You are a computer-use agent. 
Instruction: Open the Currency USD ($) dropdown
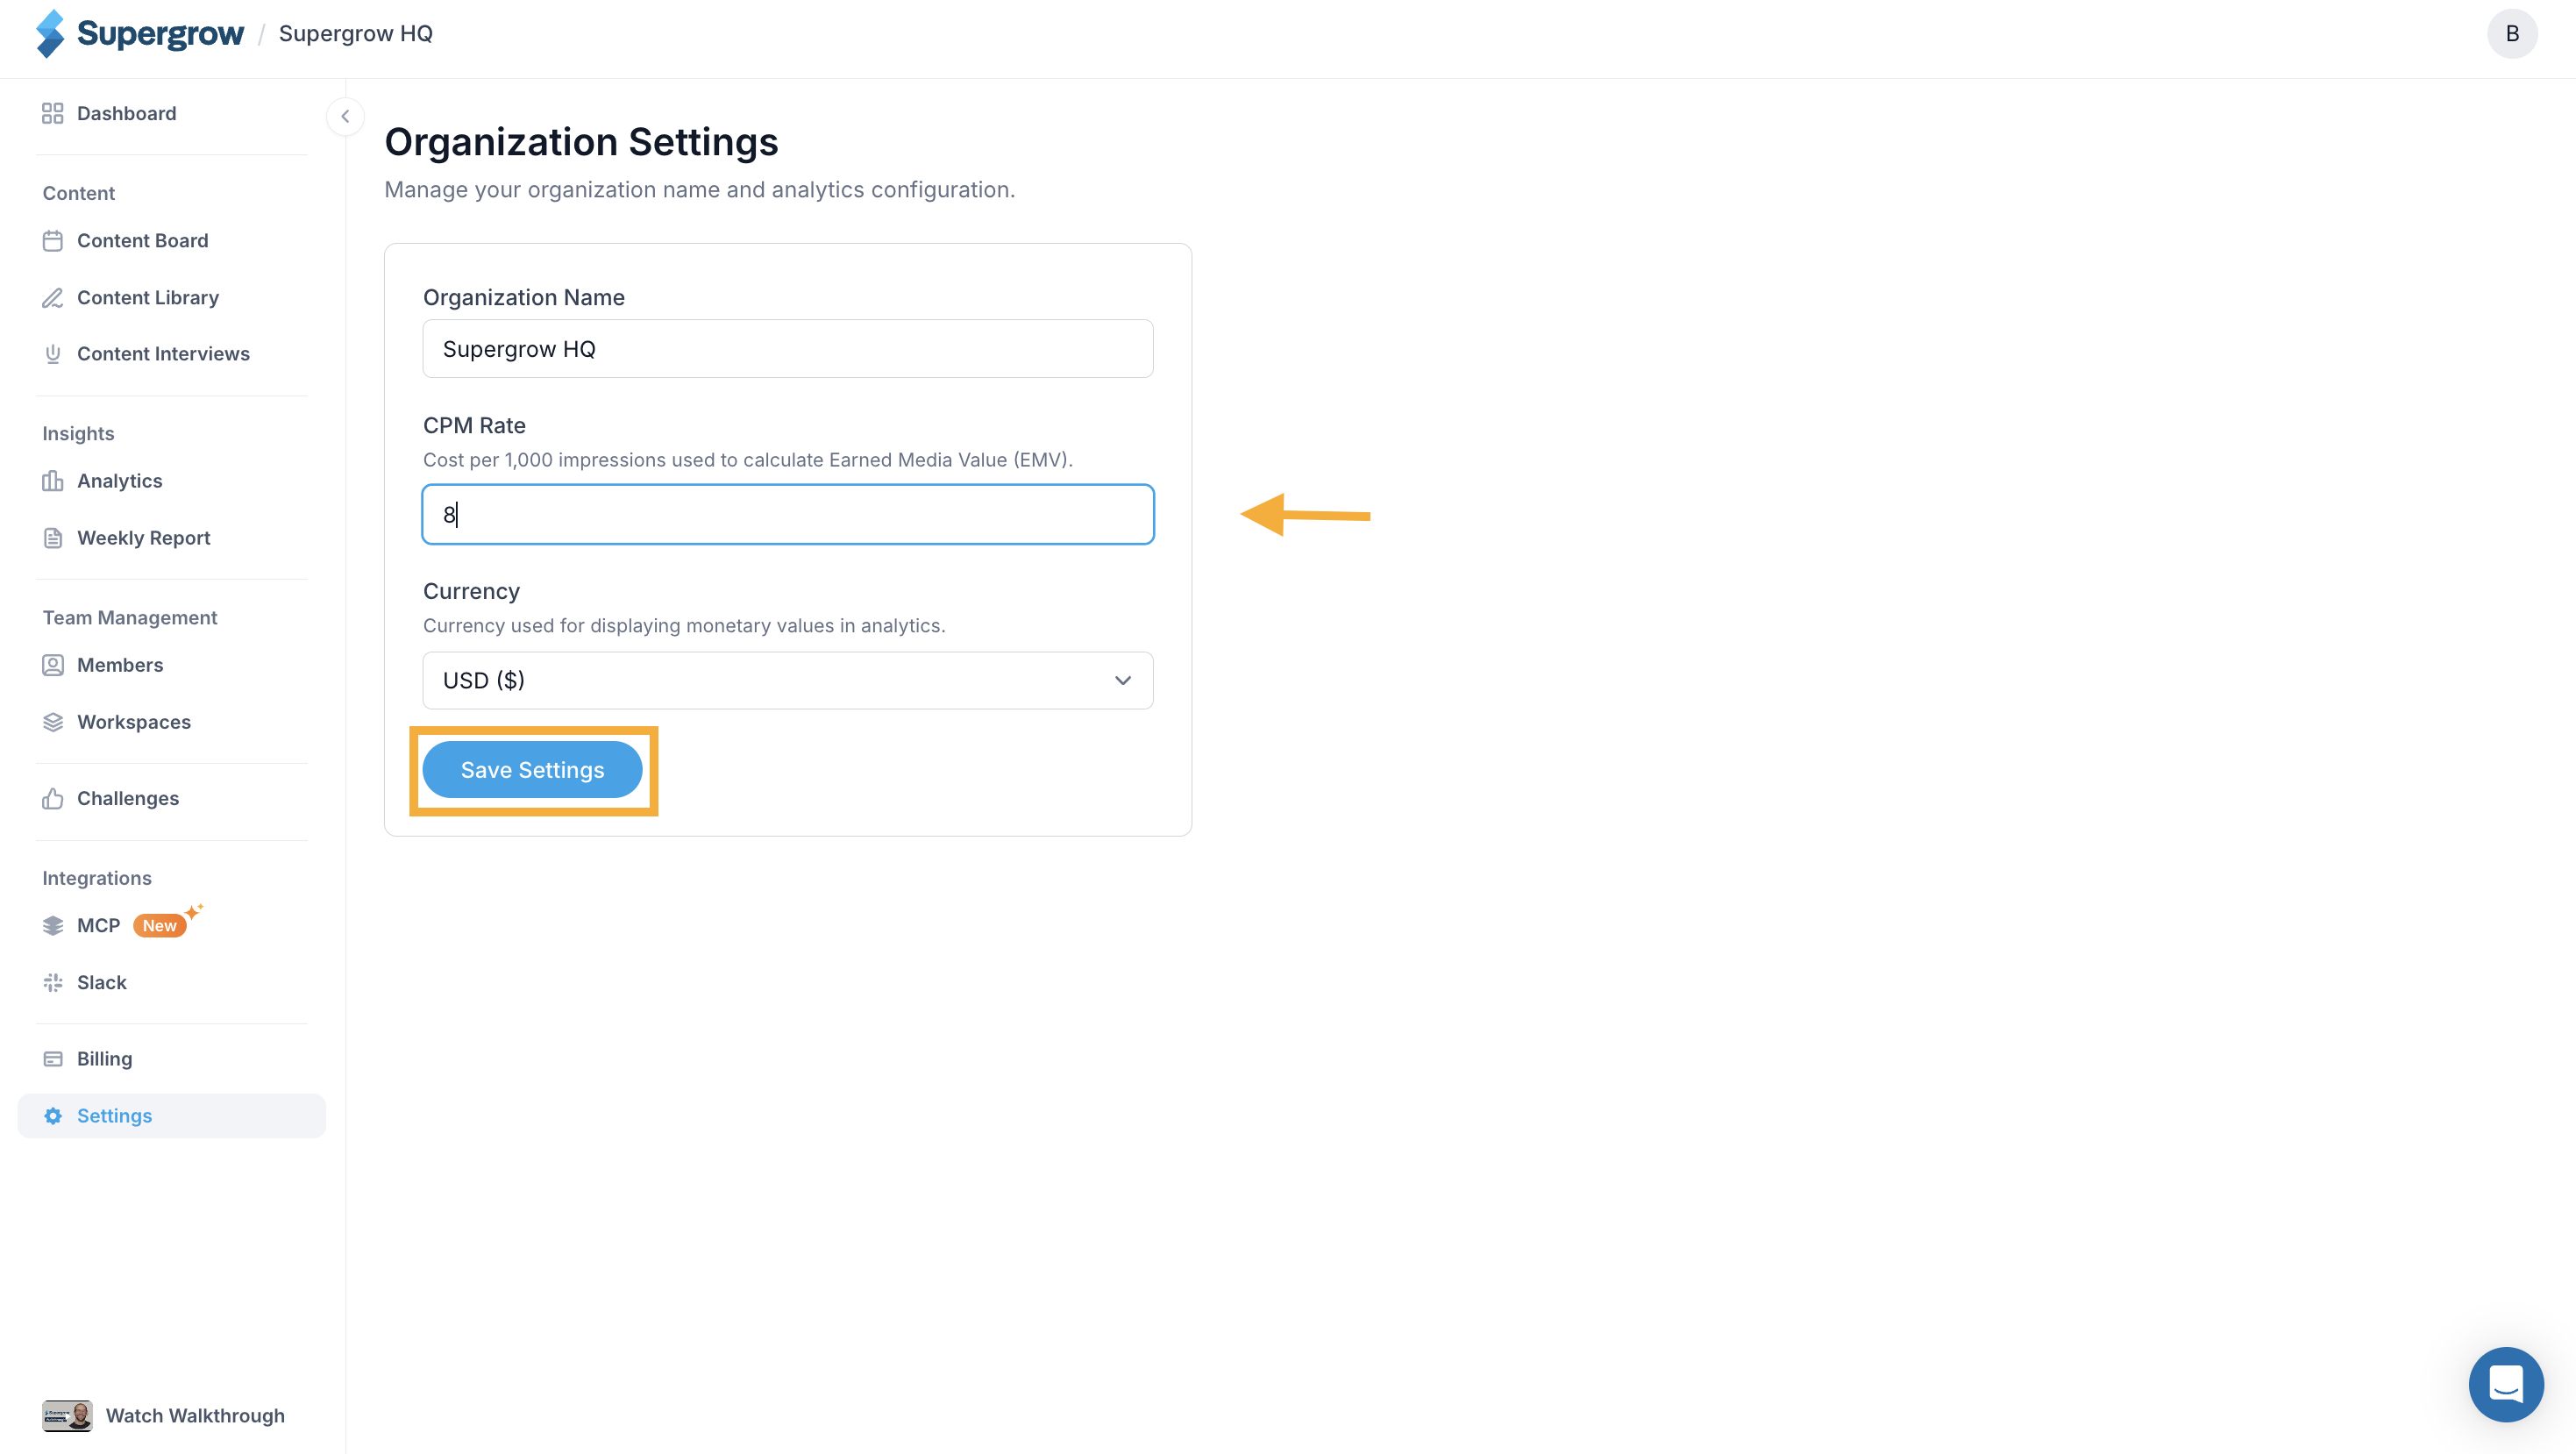[788, 681]
